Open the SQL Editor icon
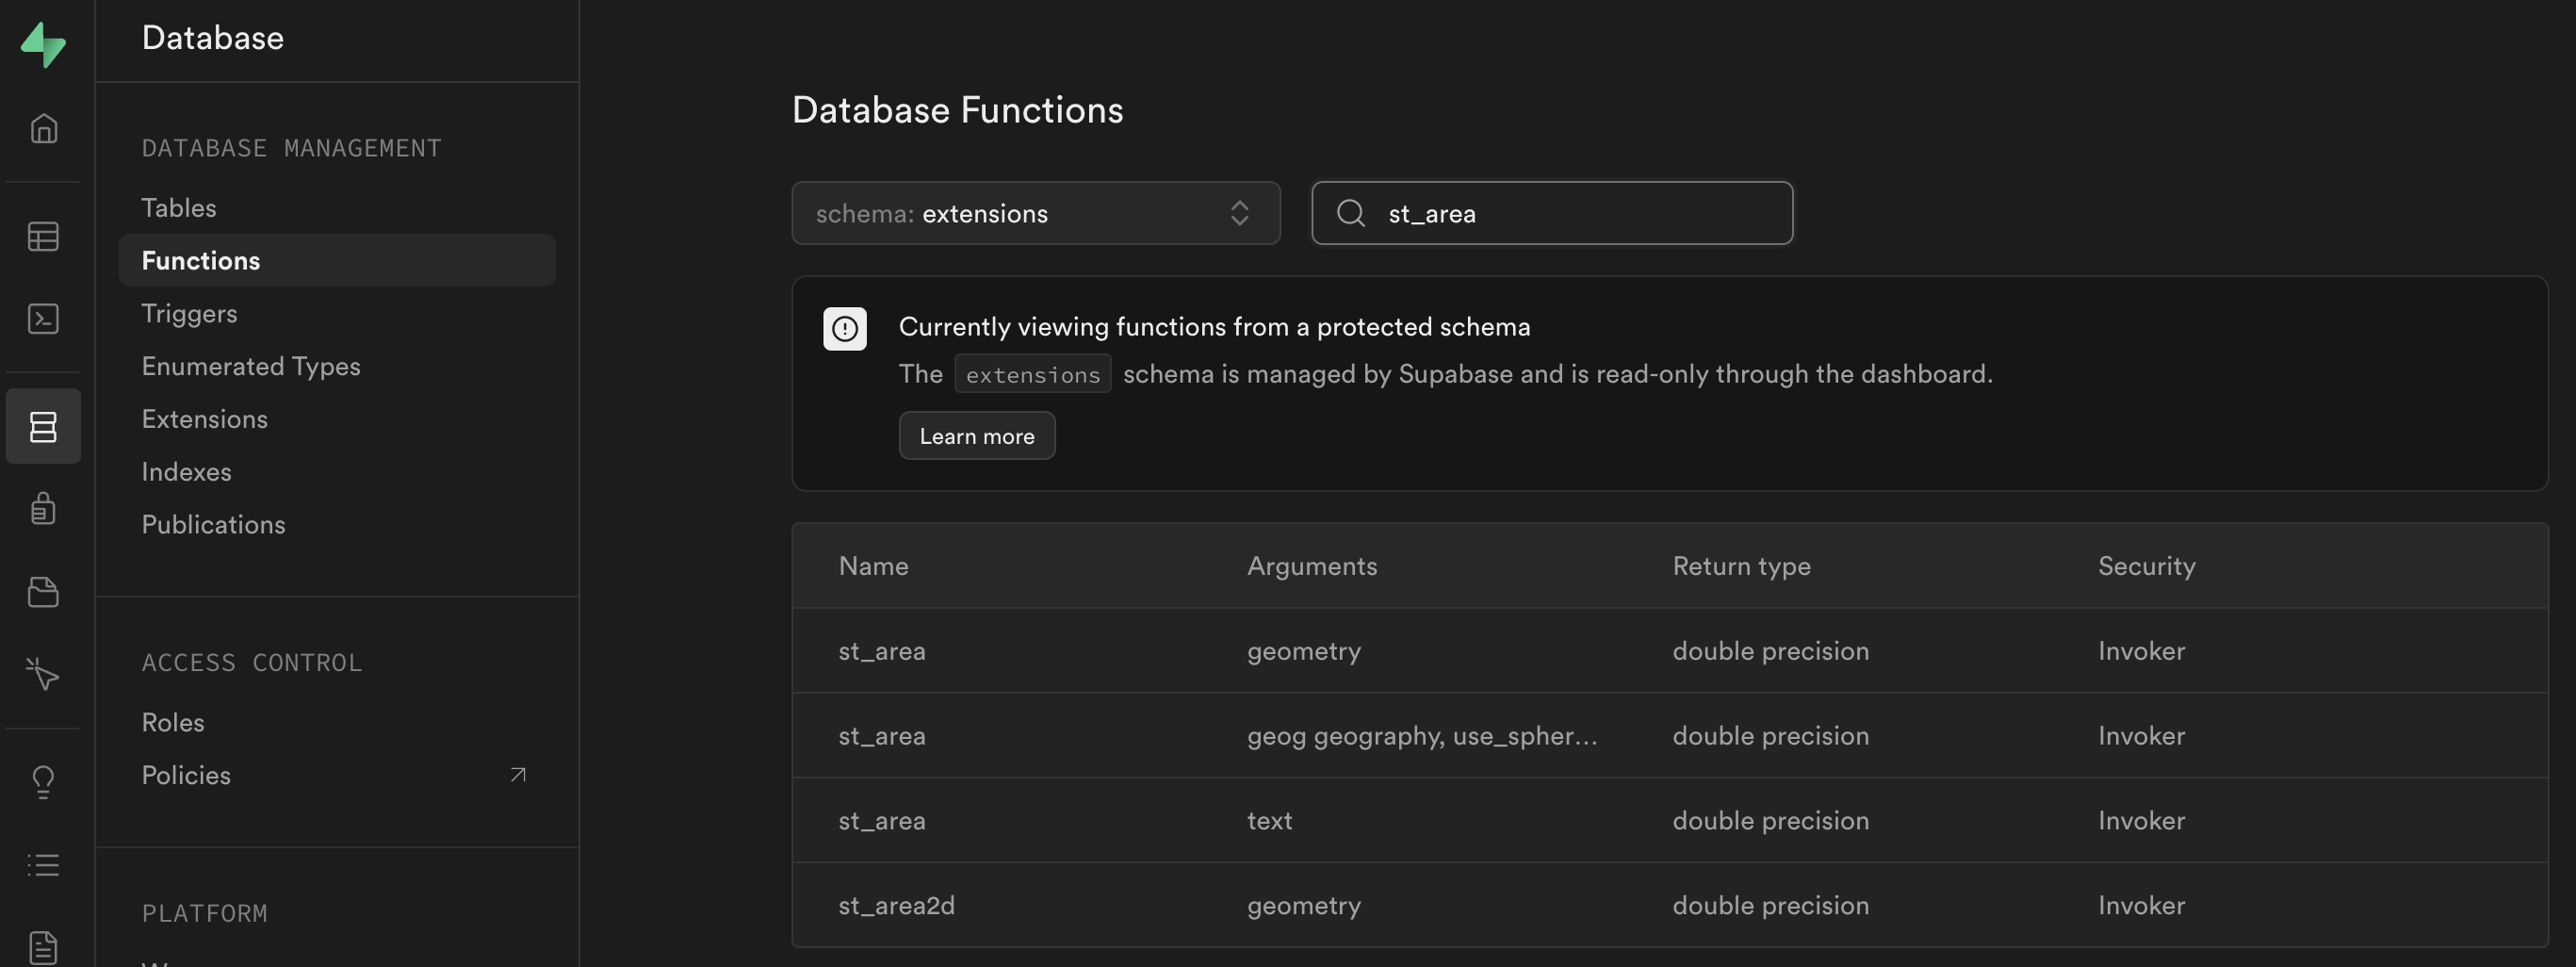Viewport: 2576px width, 967px height. 43,319
